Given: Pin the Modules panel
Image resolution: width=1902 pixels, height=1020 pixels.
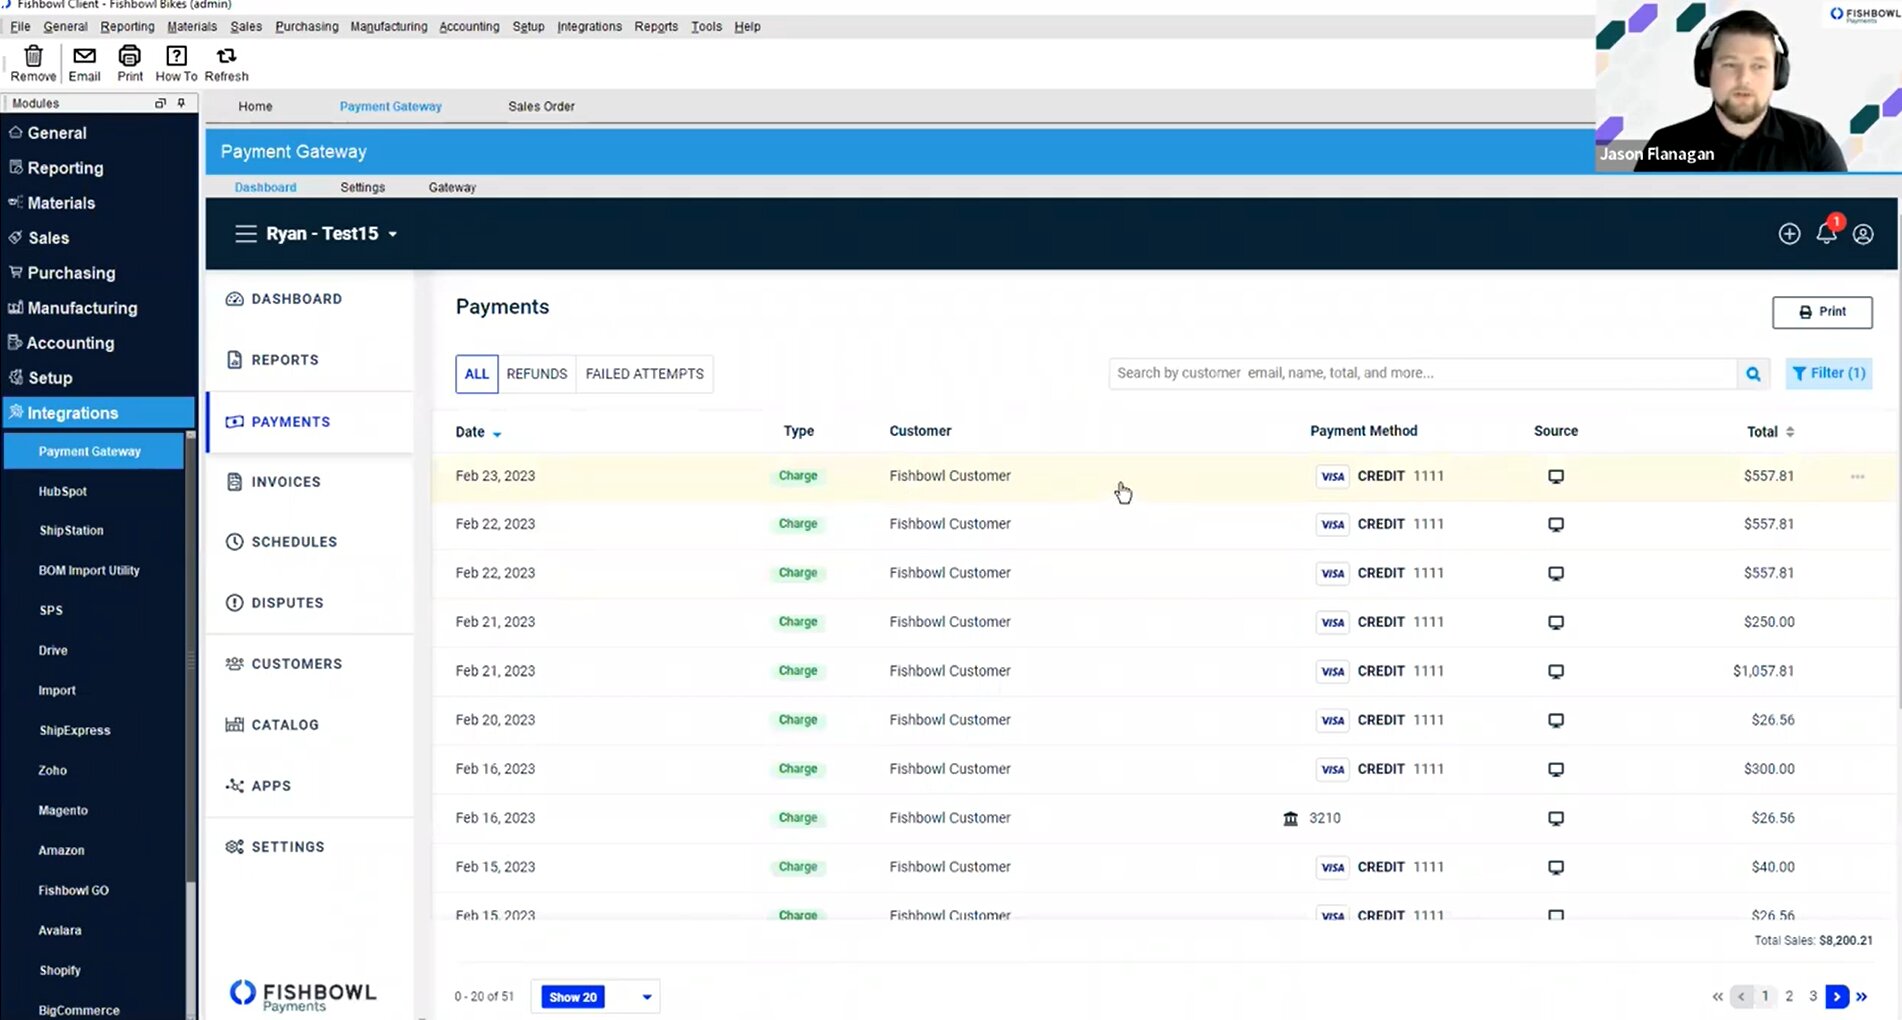Looking at the screenshot, I should 181,103.
